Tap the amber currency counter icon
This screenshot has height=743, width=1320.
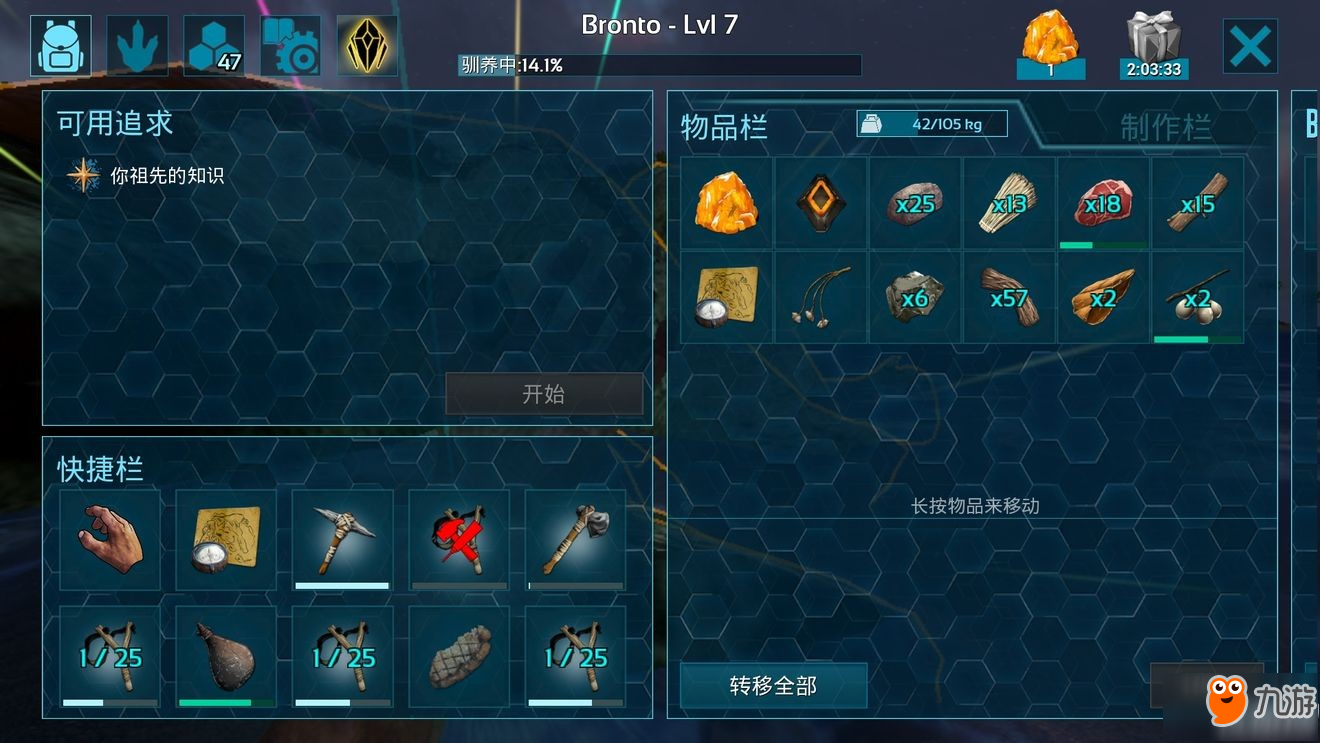pyautogui.click(x=1050, y=44)
